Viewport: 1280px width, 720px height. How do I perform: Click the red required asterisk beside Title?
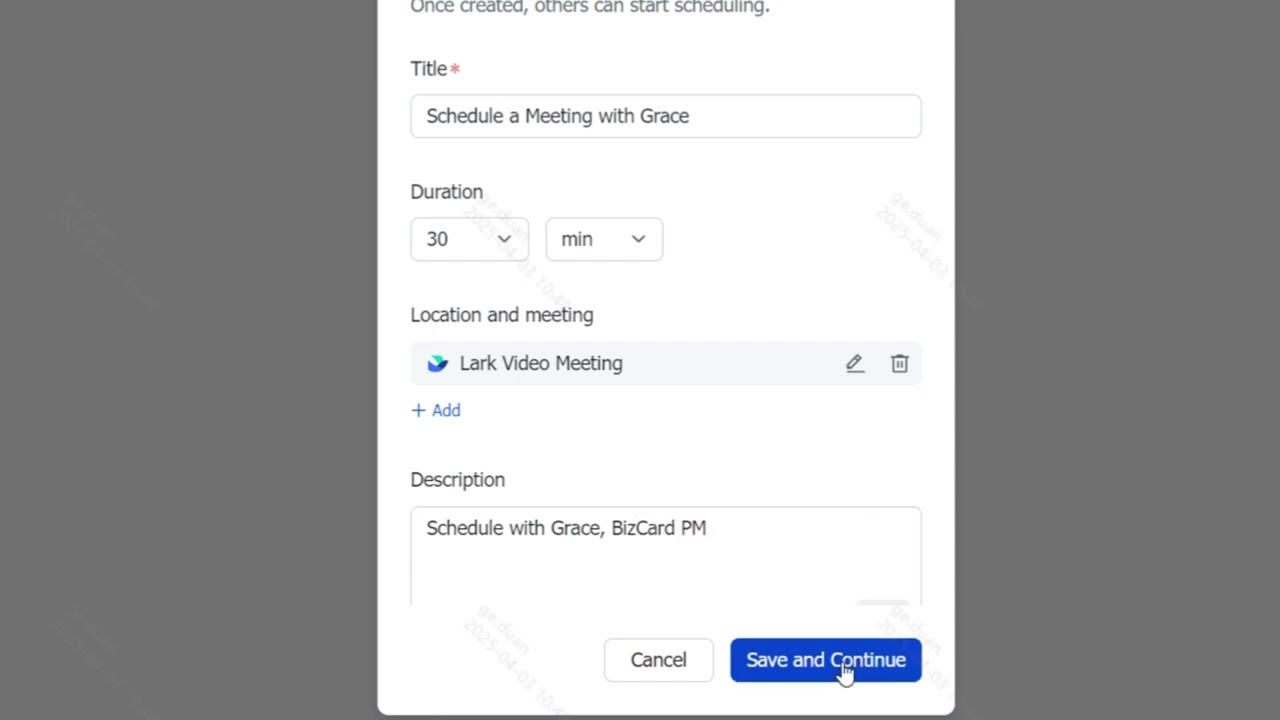455,69
